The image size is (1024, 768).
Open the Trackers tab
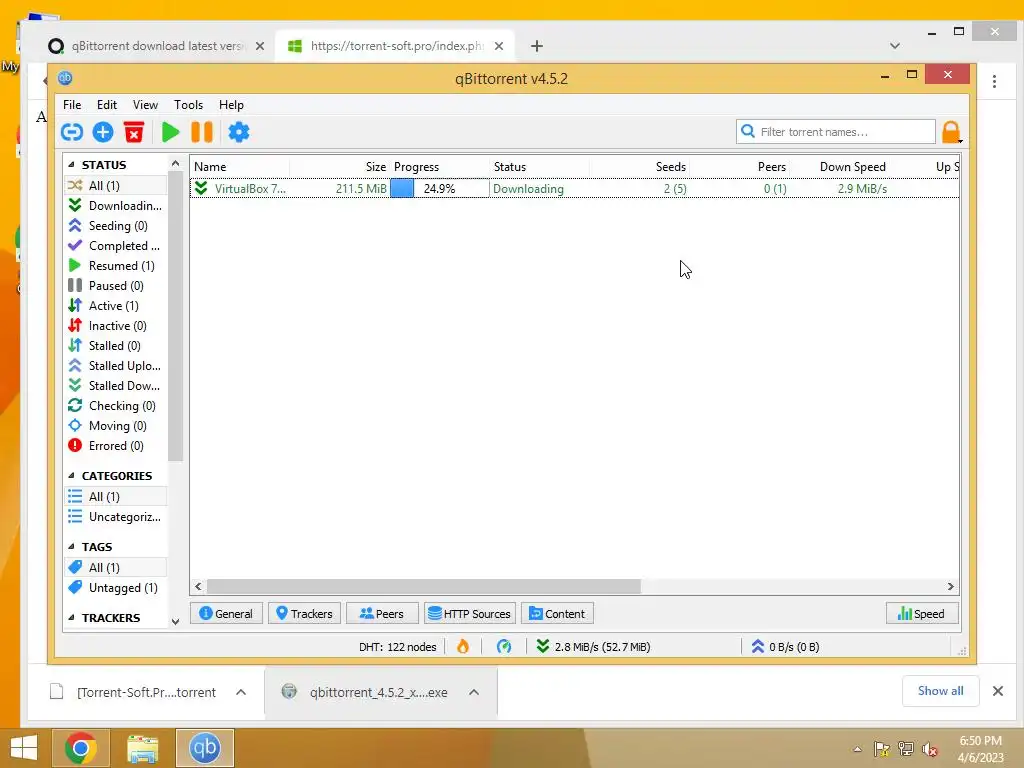click(x=304, y=614)
